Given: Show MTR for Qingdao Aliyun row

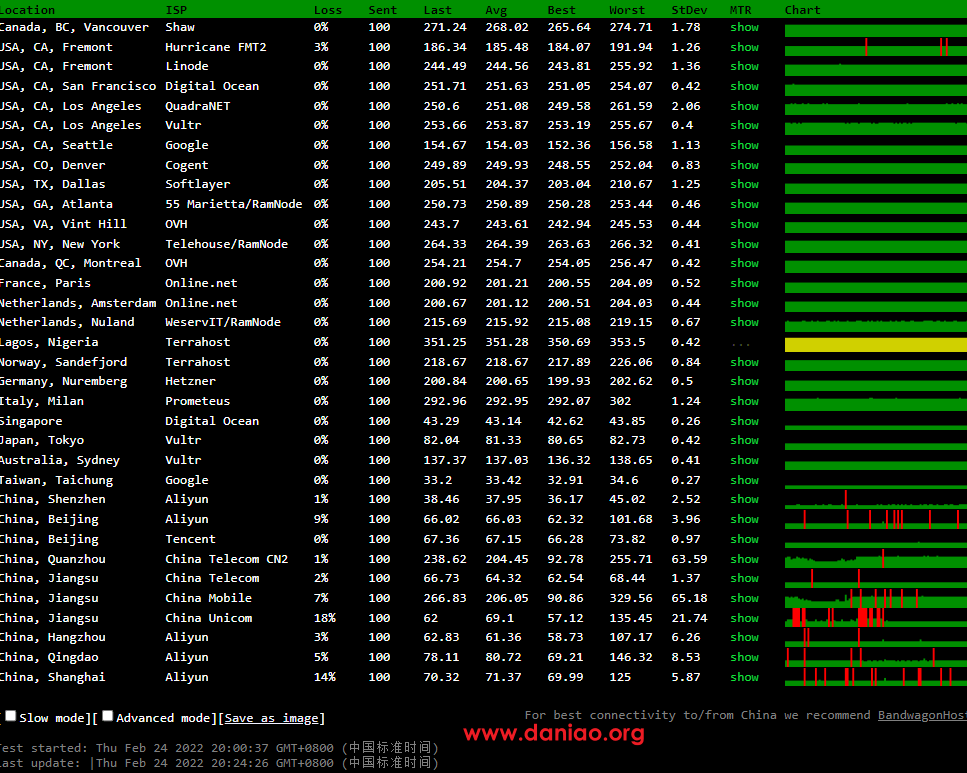Looking at the screenshot, I should coord(744,657).
